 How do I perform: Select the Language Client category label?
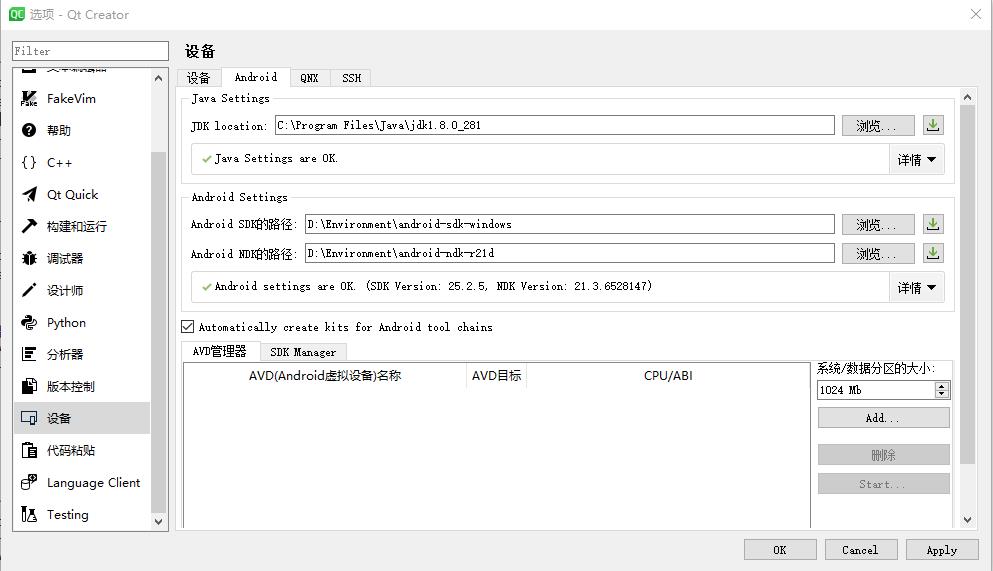click(x=93, y=482)
